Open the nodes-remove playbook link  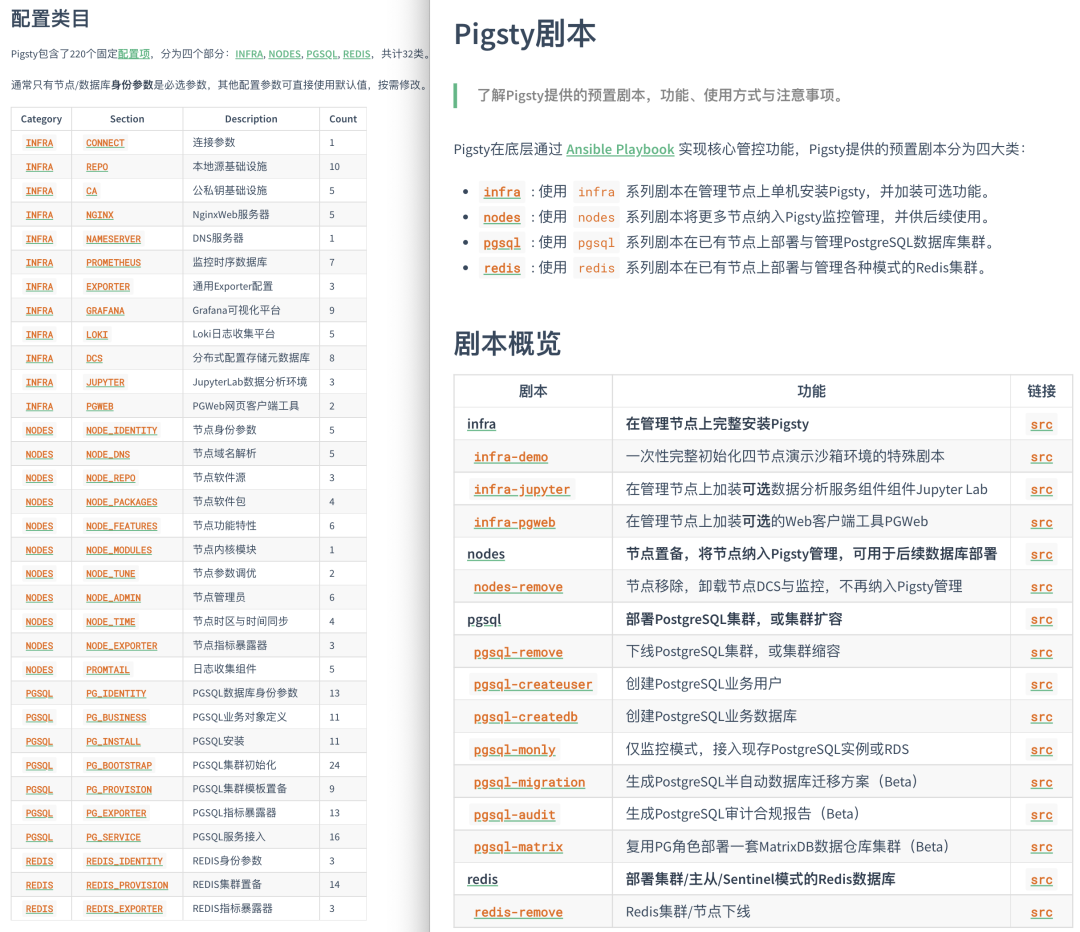(x=518, y=587)
